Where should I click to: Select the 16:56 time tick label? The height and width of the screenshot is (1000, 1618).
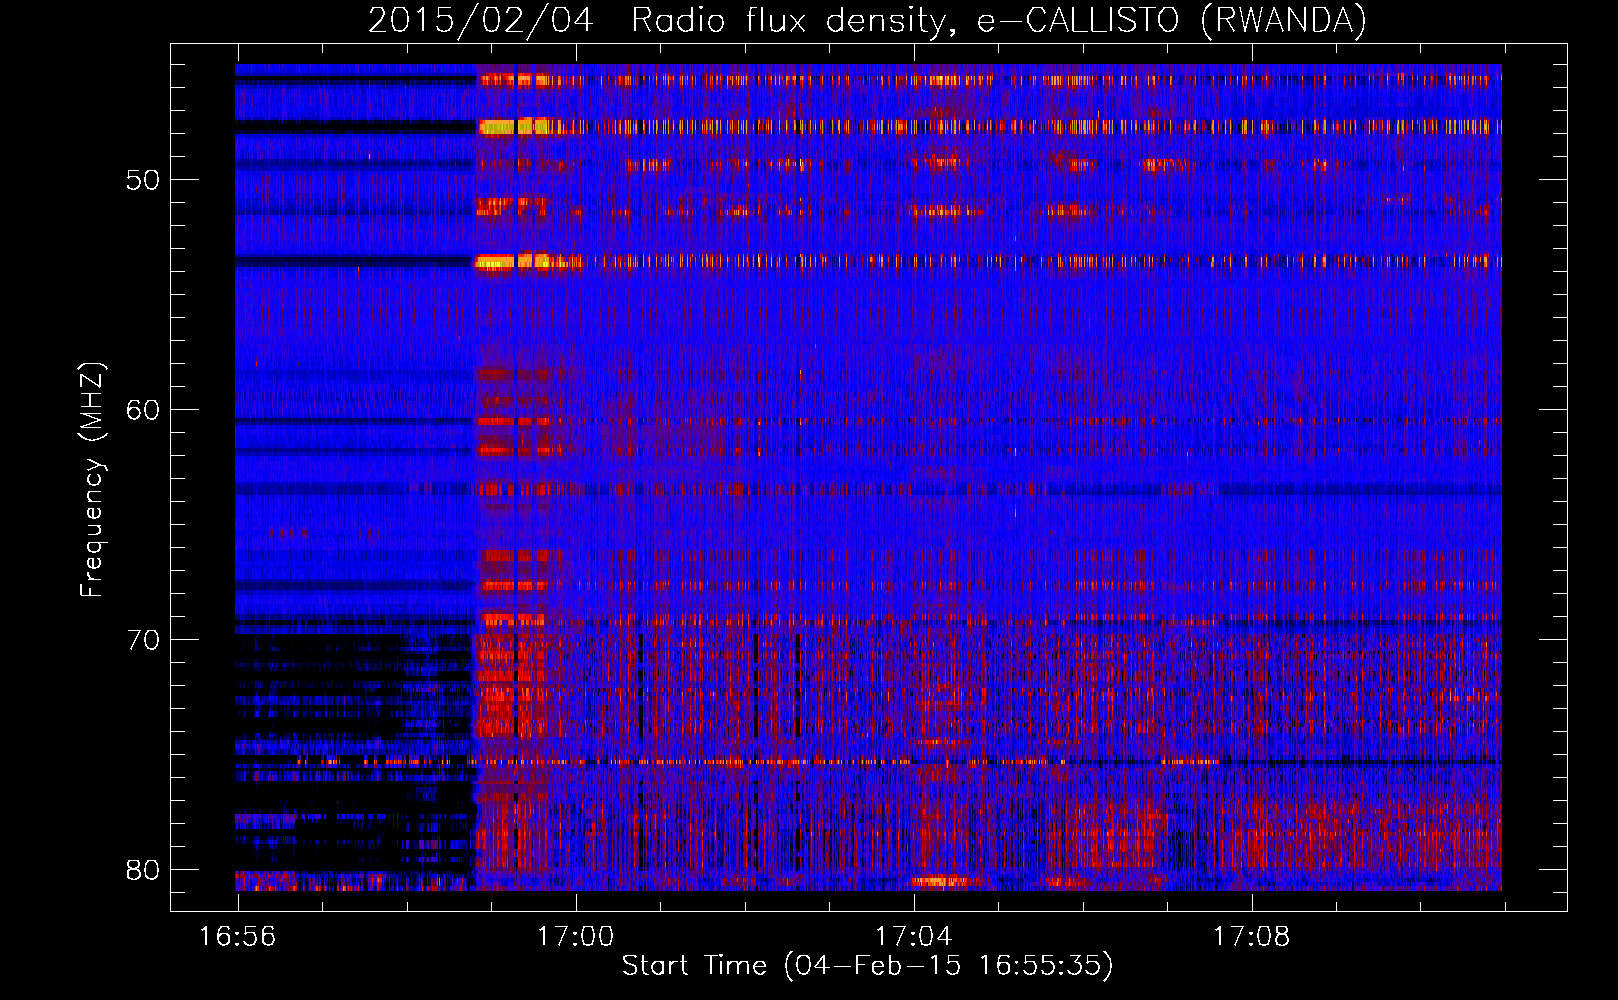[x=238, y=937]
